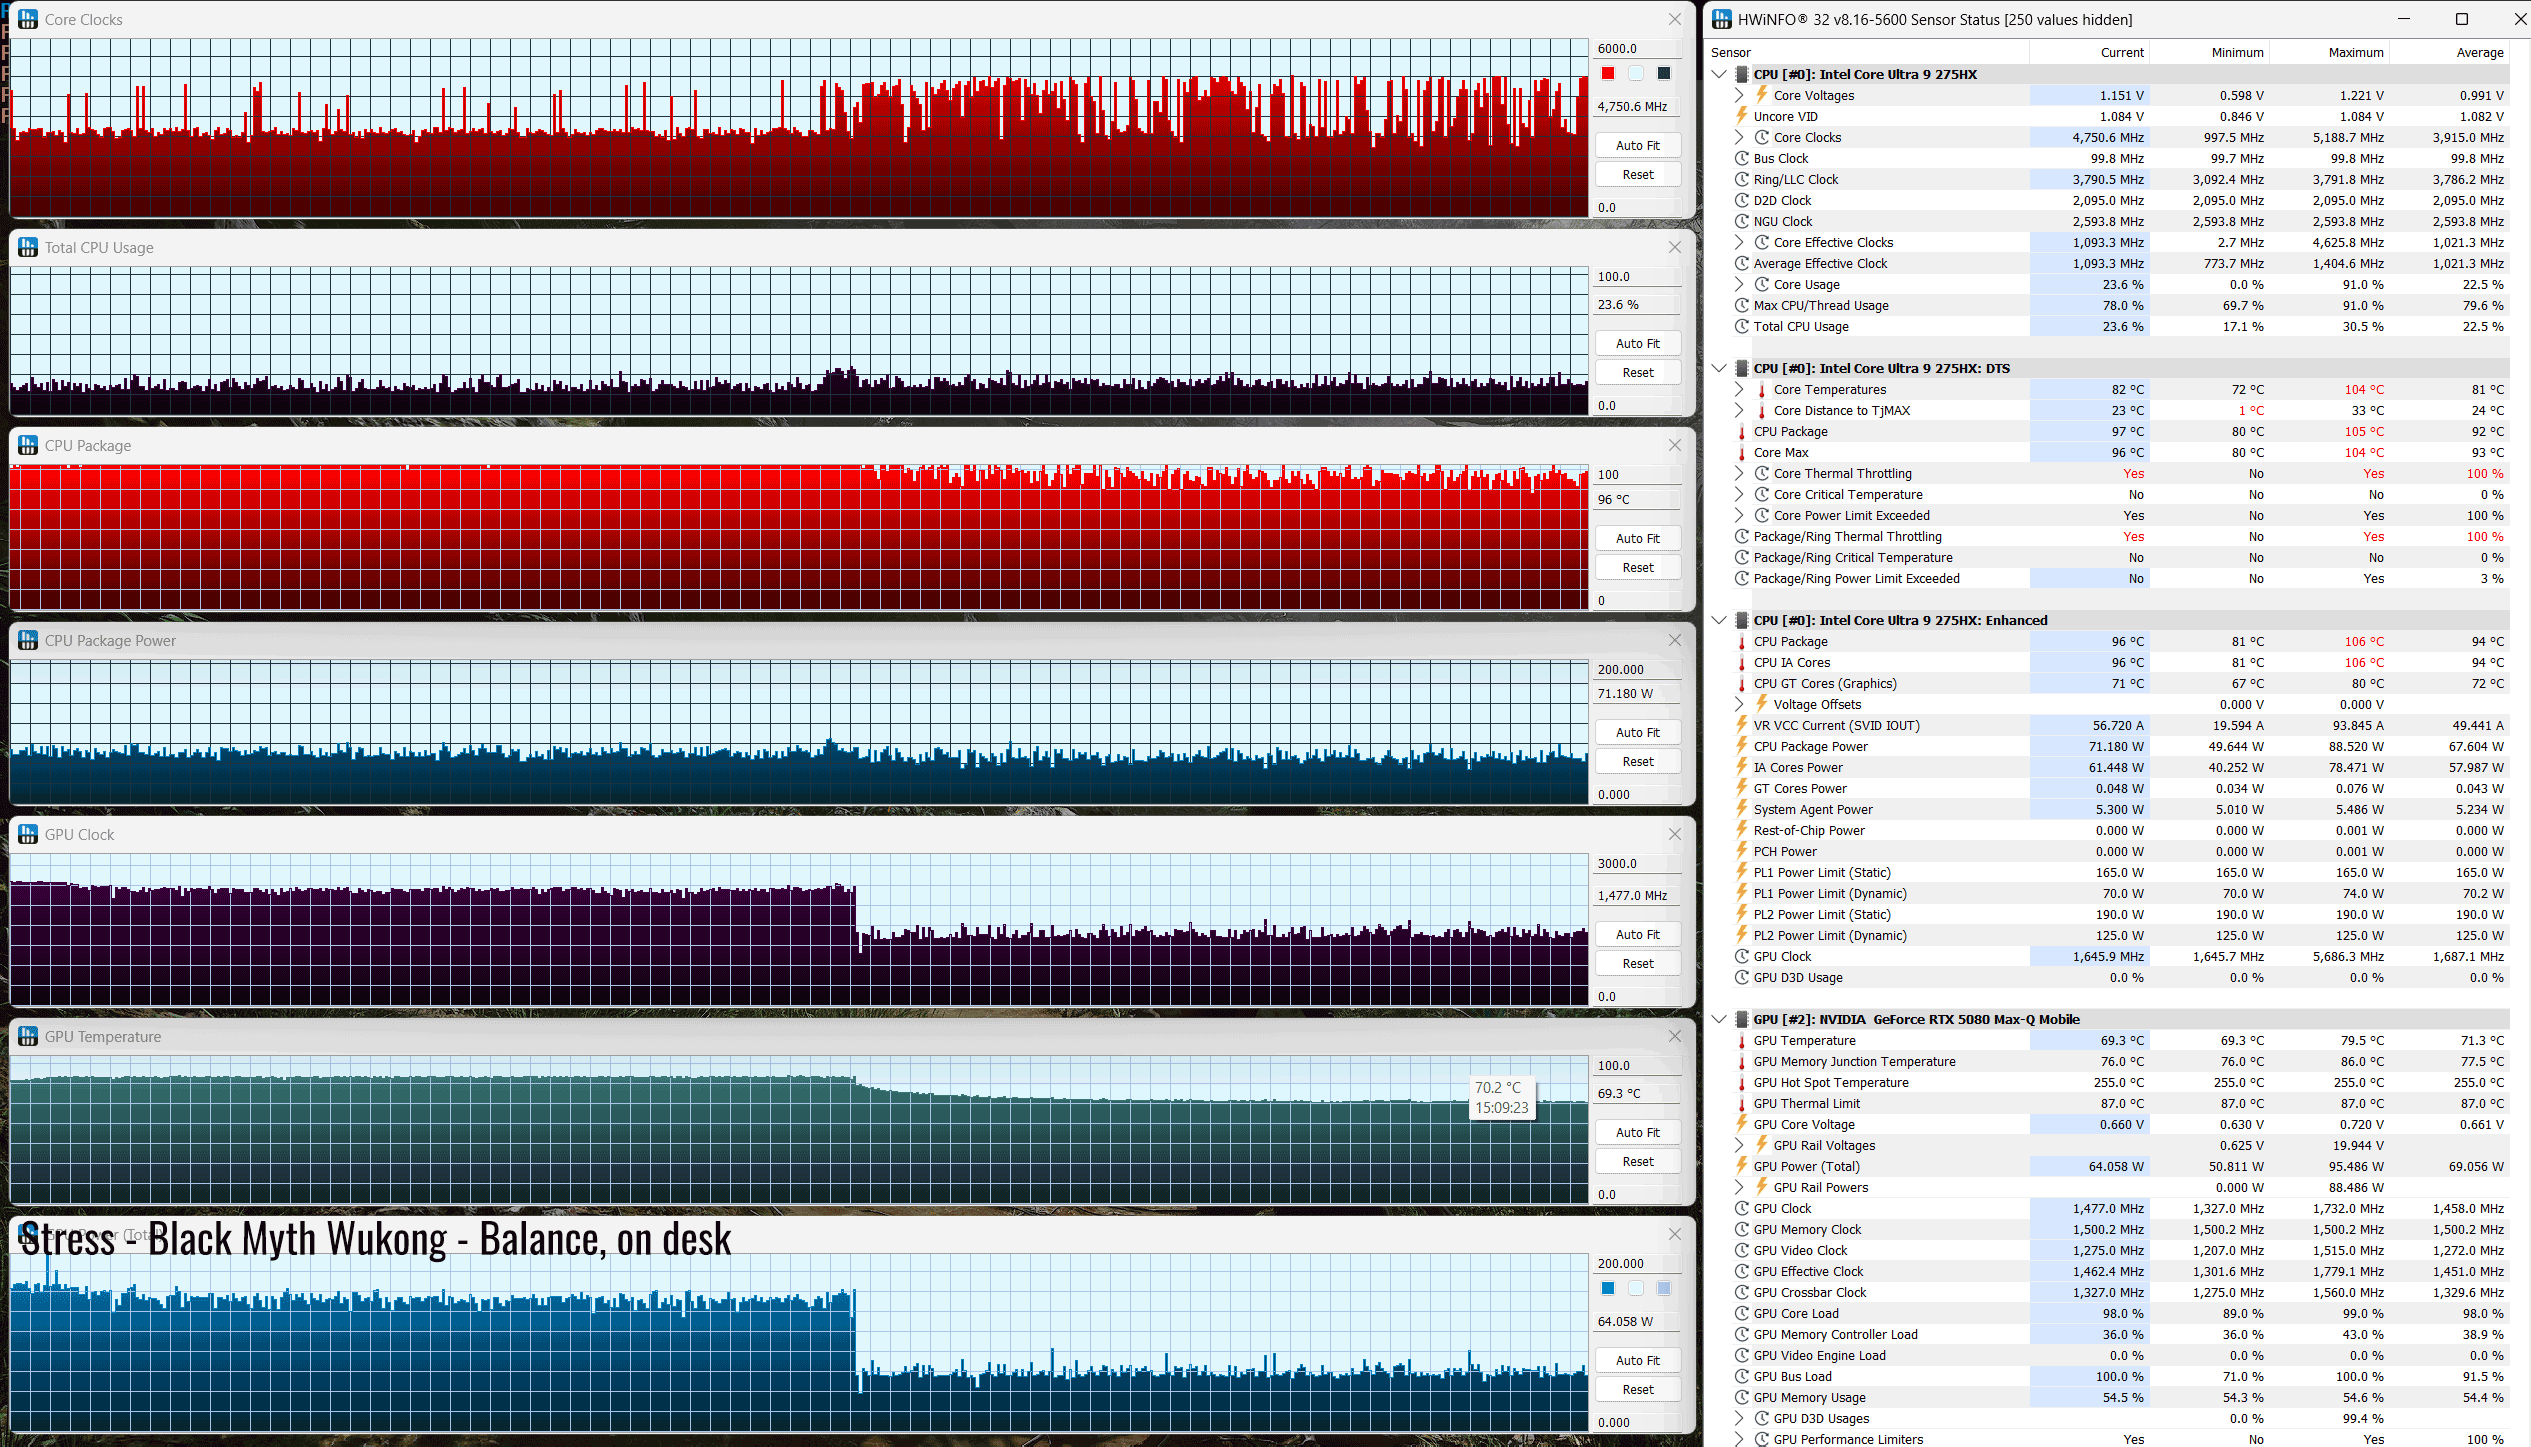
Task: Click the lightning icon beside CPU Package Power
Action: [1741, 746]
